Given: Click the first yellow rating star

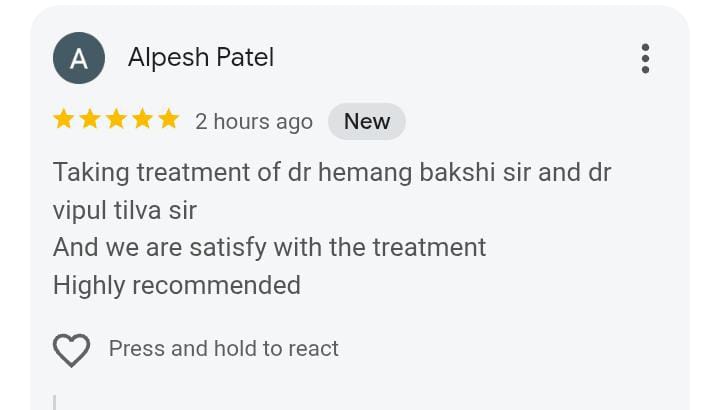Looking at the screenshot, I should (64, 120).
